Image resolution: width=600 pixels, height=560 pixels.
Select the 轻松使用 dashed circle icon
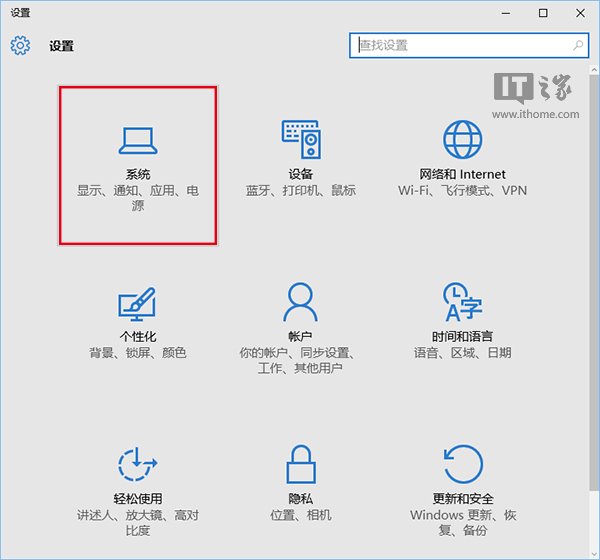pyautogui.click(x=138, y=465)
